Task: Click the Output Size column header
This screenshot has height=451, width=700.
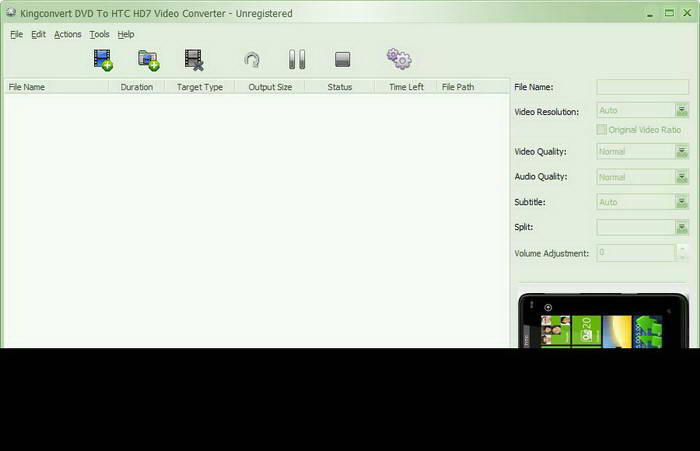Action: click(270, 87)
